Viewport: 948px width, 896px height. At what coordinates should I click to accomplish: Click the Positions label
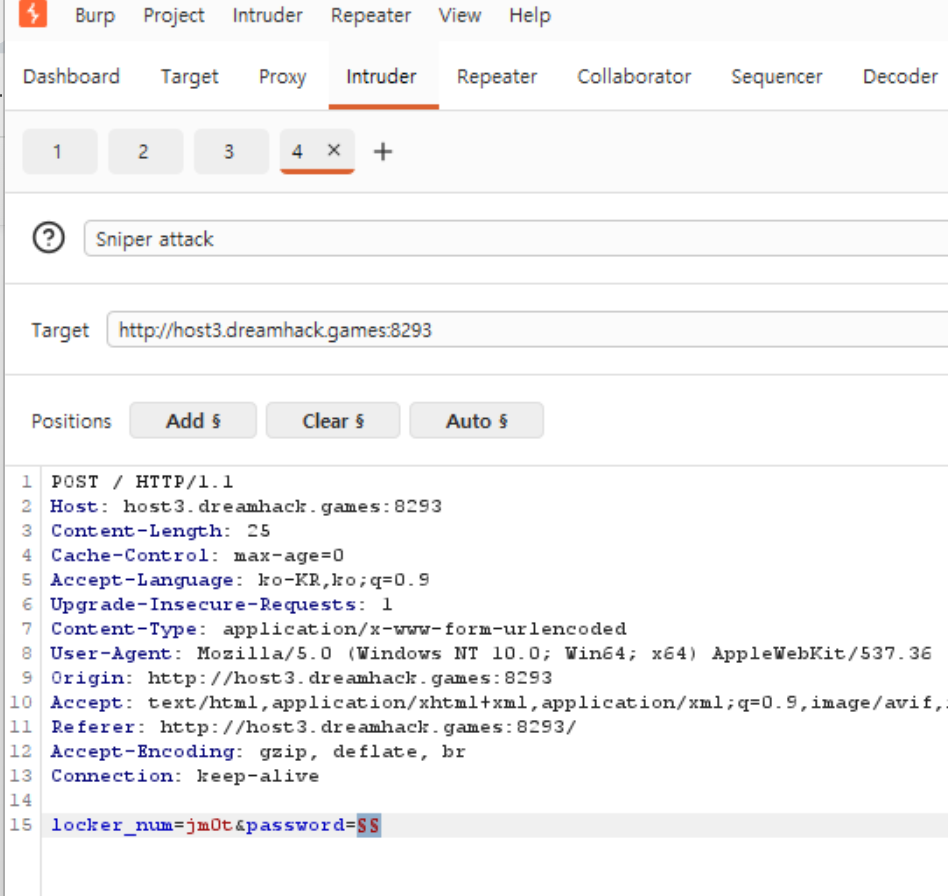point(71,421)
